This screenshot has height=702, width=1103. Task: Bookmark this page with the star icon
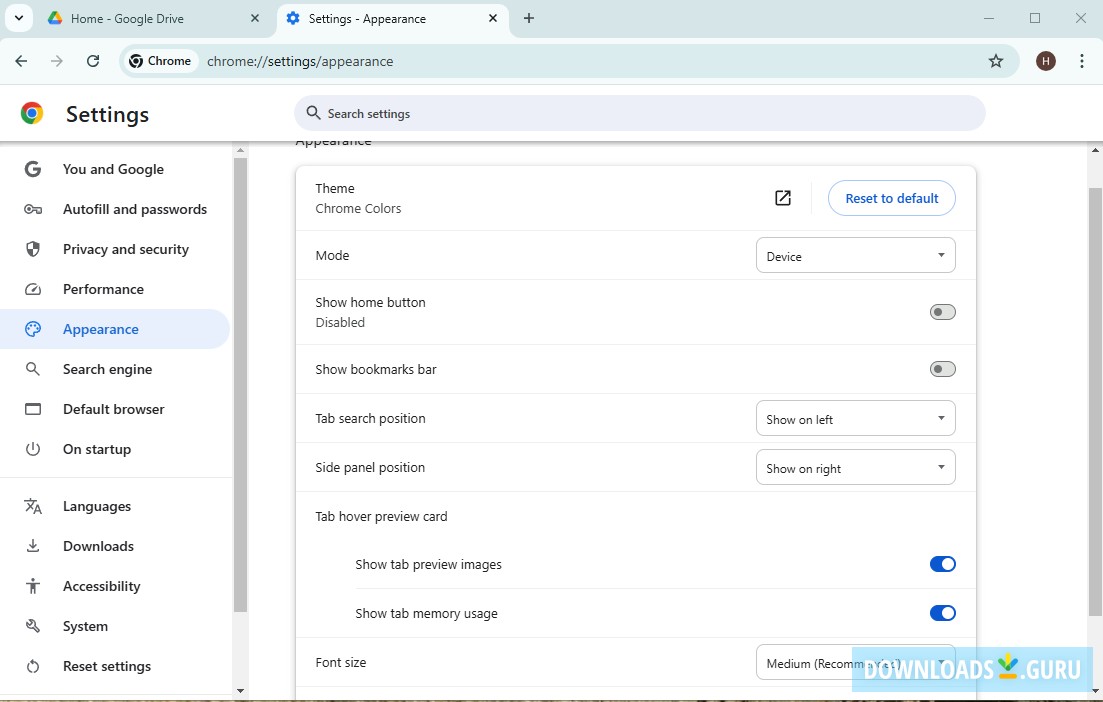tap(995, 61)
